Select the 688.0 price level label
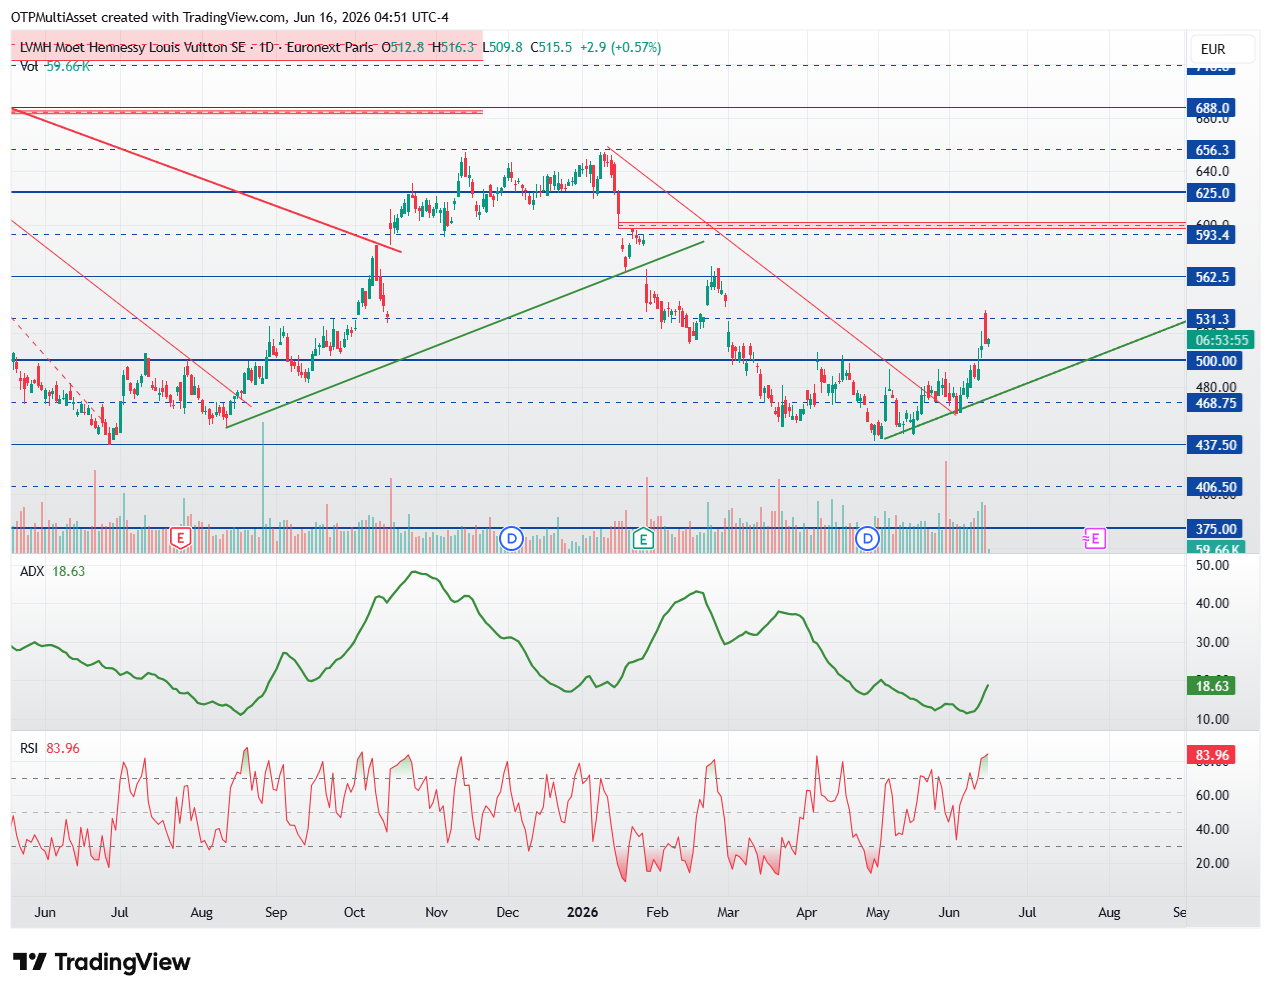 1212,108
